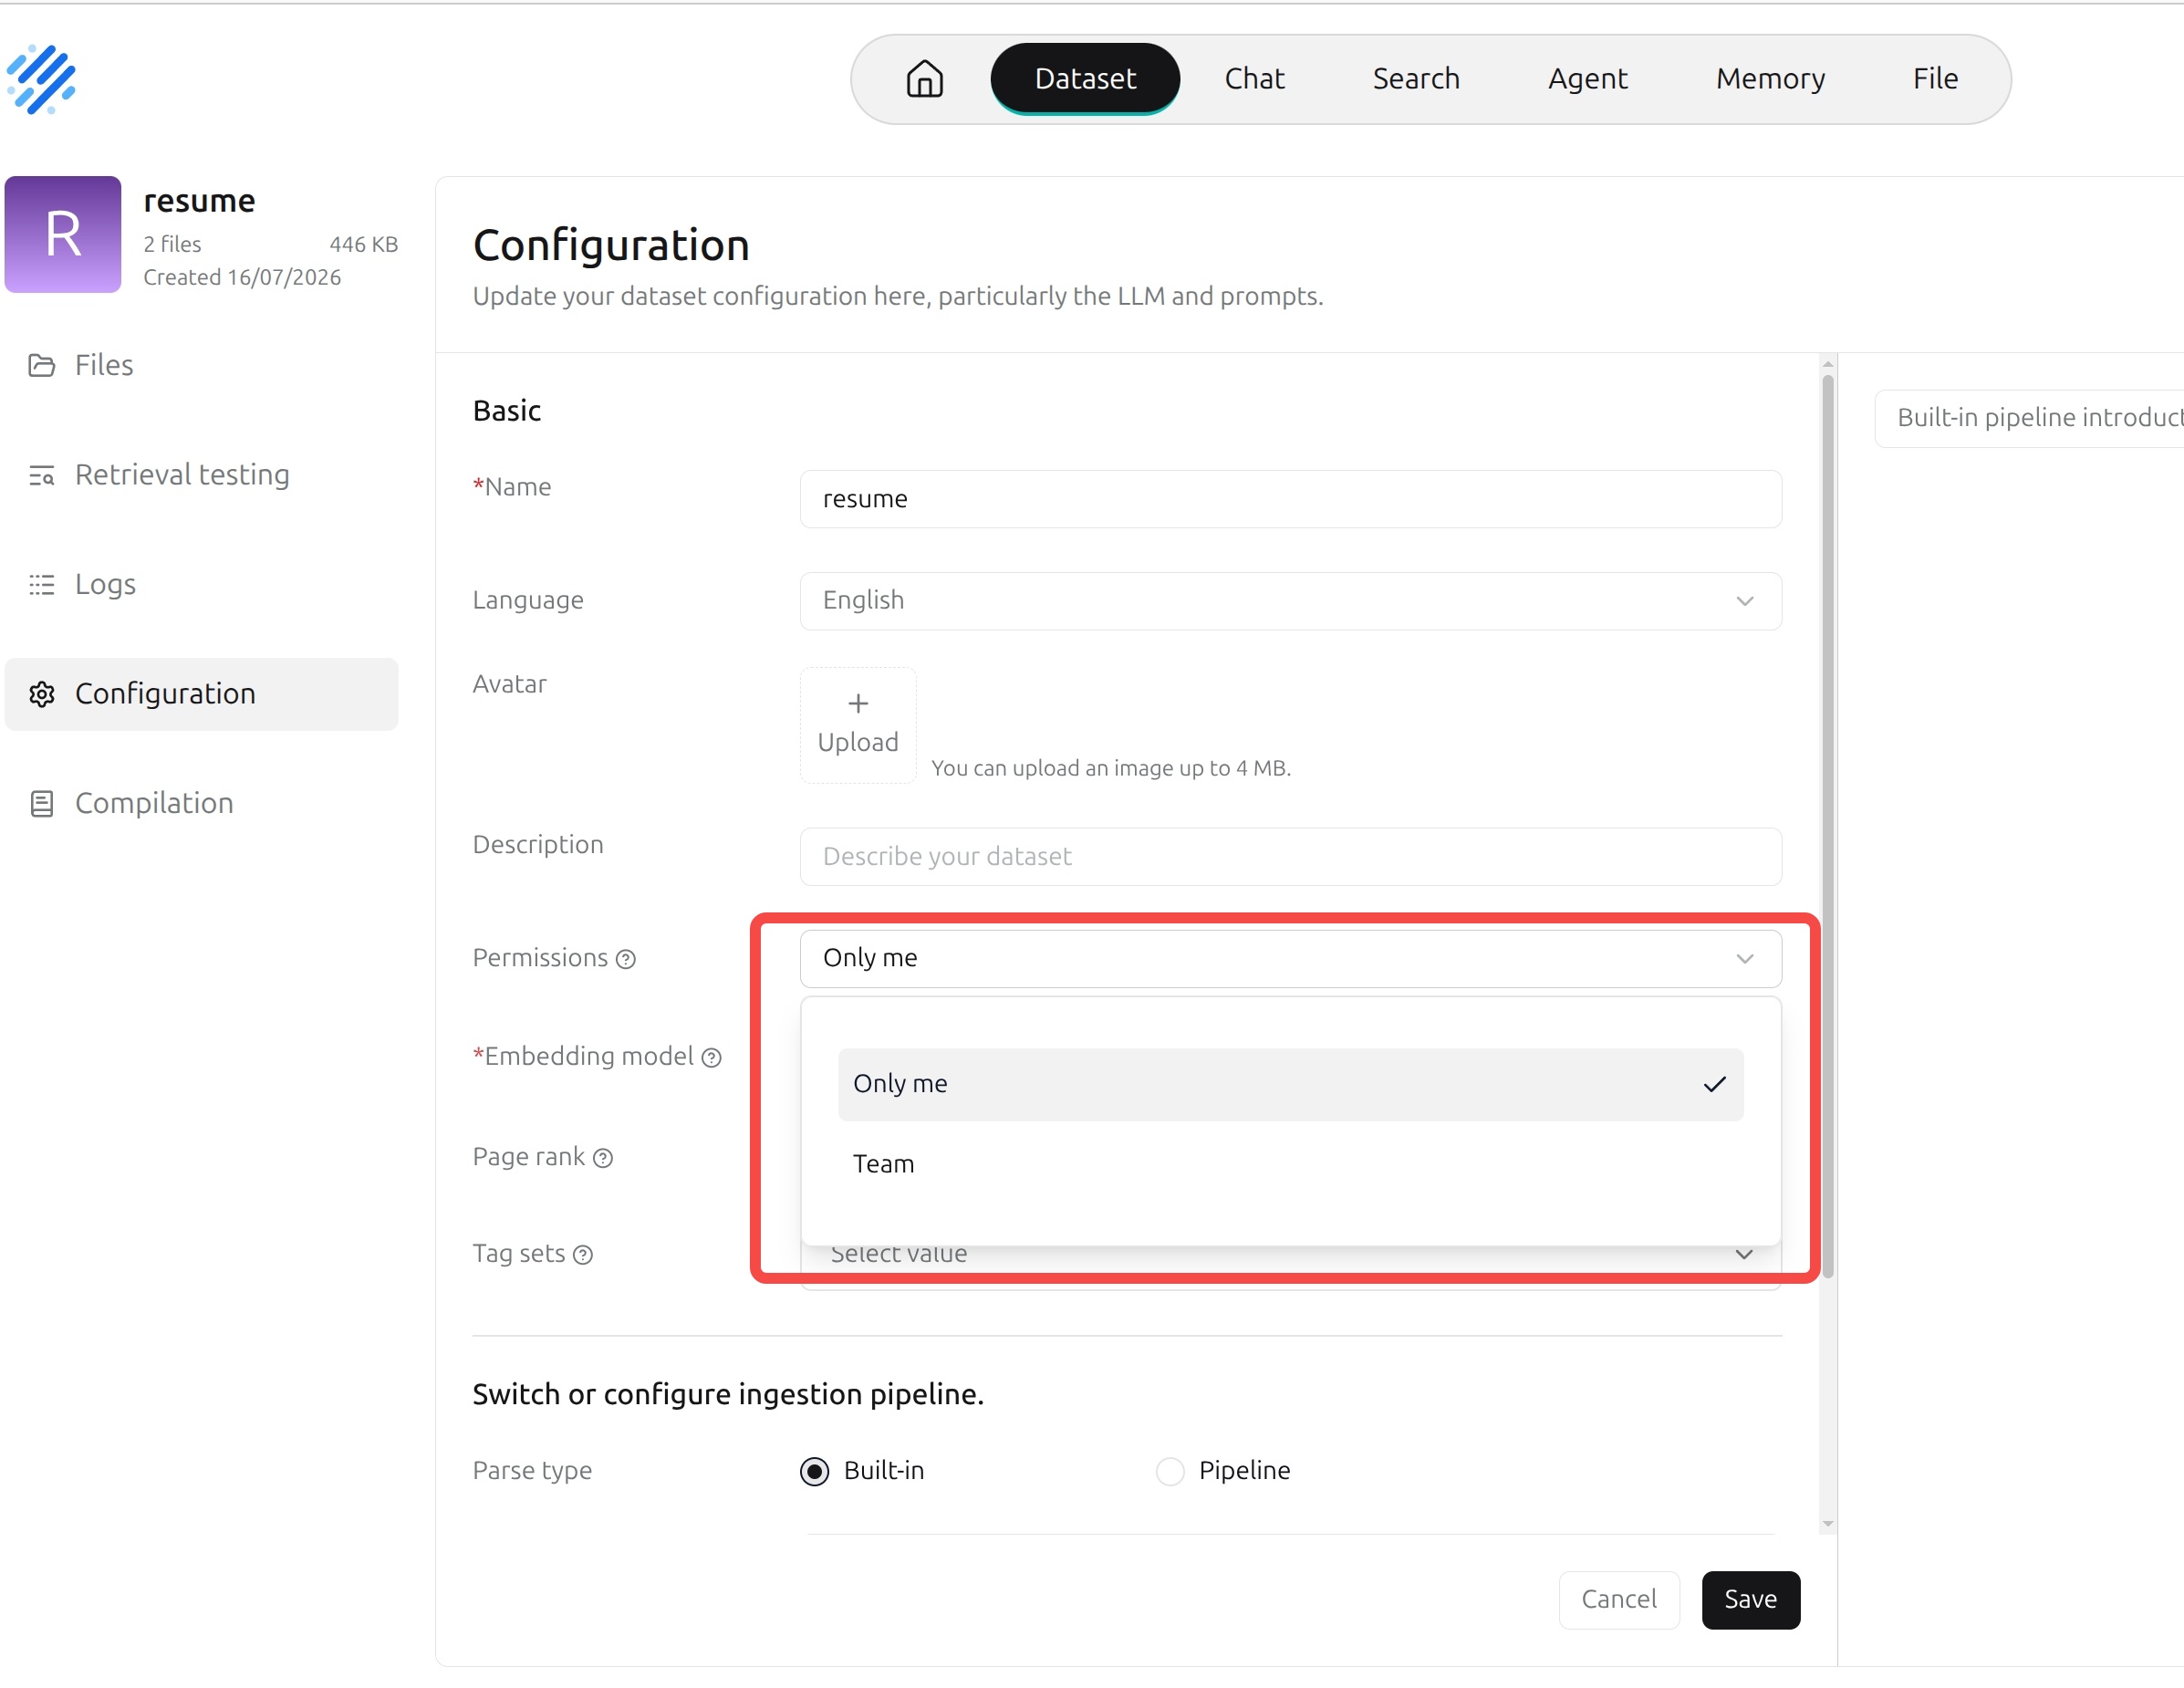
Task: Click the Logs list icon
Action: 41,584
